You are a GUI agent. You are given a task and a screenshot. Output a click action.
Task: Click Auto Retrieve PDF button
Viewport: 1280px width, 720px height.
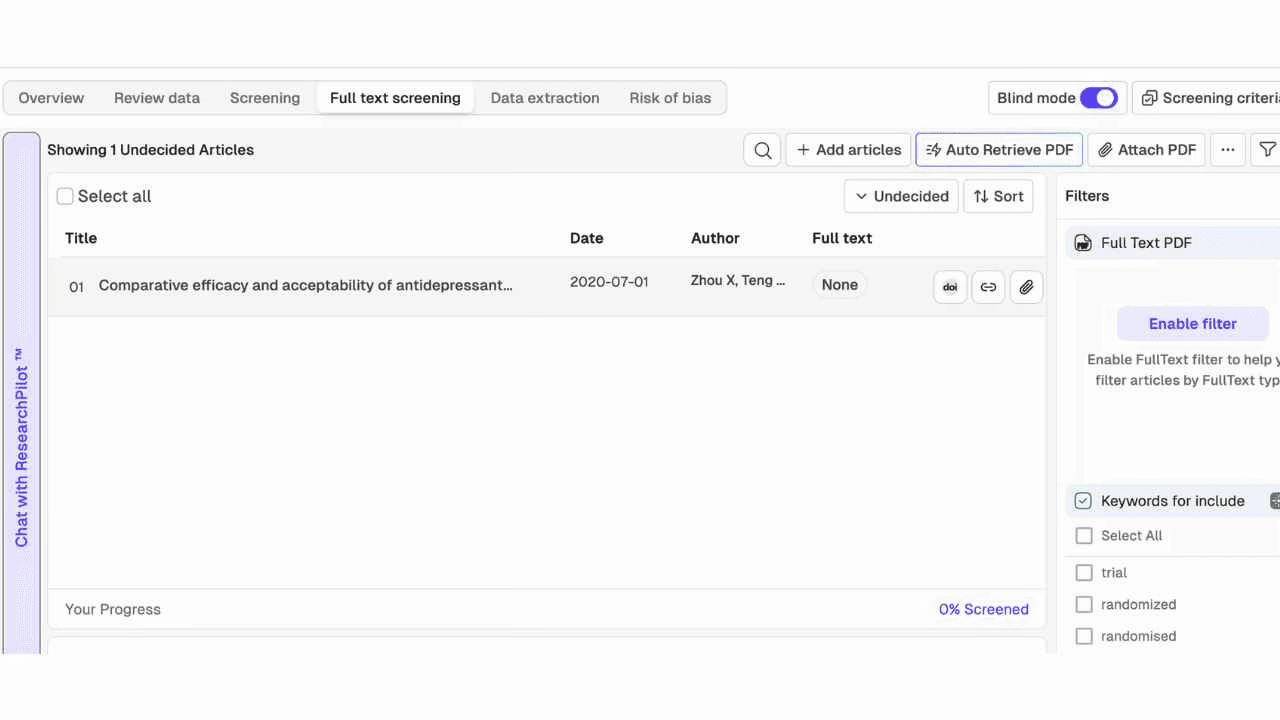click(999, 150)
